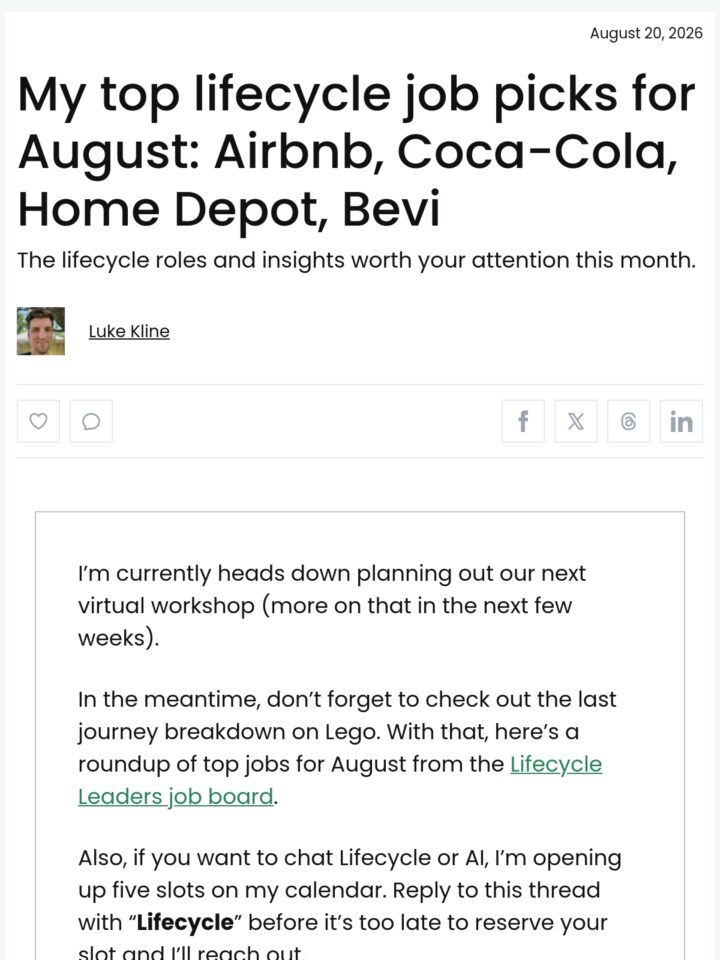
Task: Share the post via Threads icon
Action: 628,421
